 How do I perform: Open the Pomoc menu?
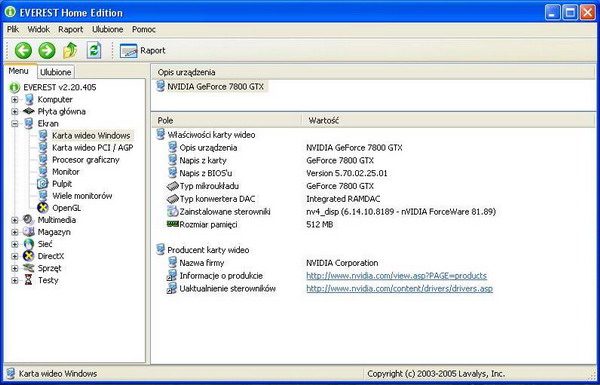click(x=144, y=29)
